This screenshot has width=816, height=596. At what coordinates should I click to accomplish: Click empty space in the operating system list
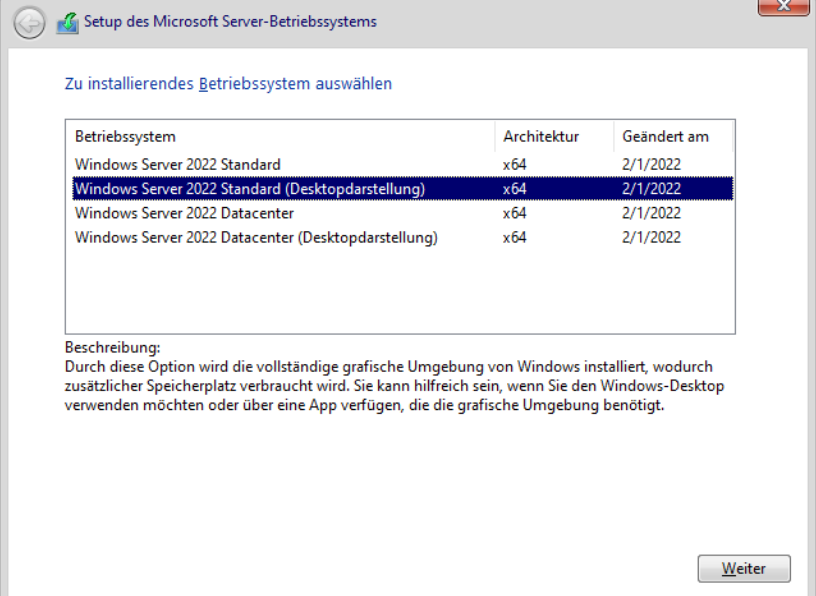click(400, 291)
